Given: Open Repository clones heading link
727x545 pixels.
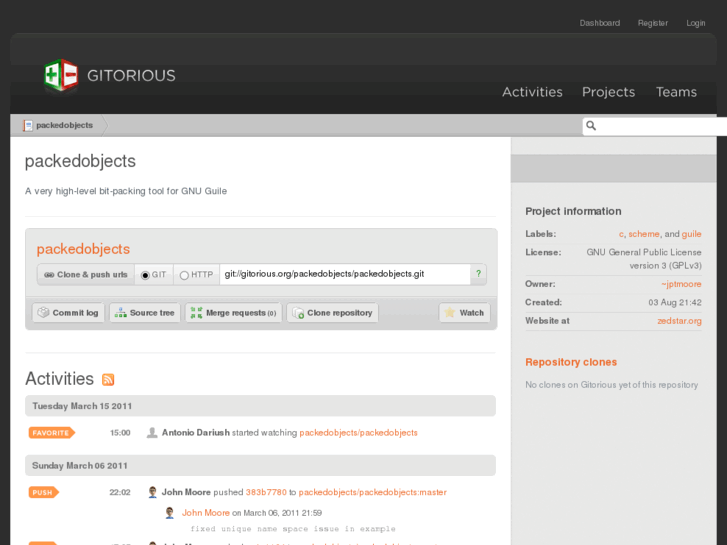Looking at the screenshot, I should click(x=571, y=362).
